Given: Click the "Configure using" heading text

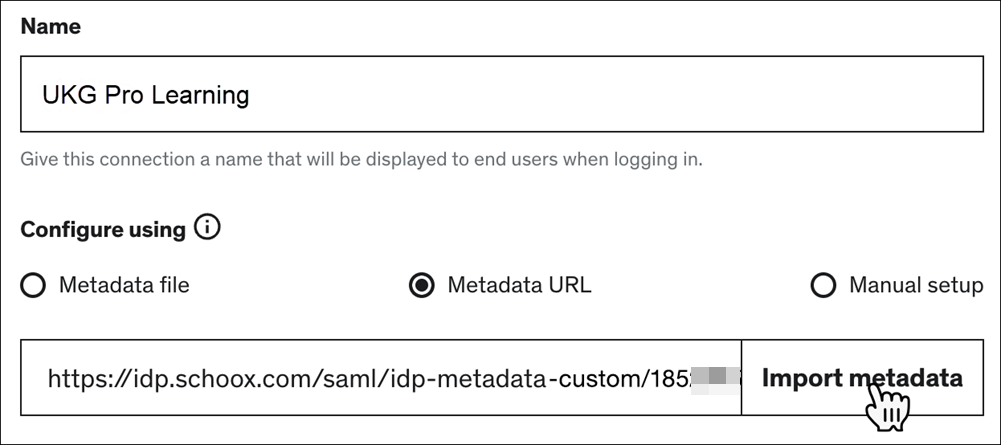Looking at the screenshot, I should click(x=103, y=229).
